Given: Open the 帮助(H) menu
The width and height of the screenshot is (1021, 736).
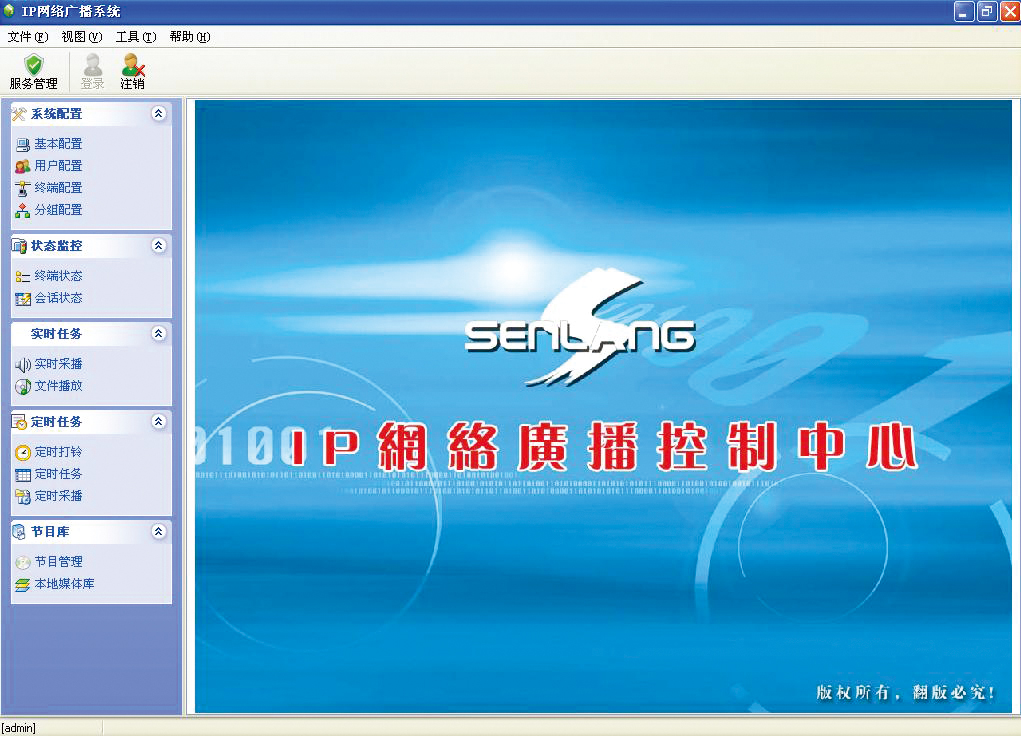Looking at the screenshot, I should [190, 37].
